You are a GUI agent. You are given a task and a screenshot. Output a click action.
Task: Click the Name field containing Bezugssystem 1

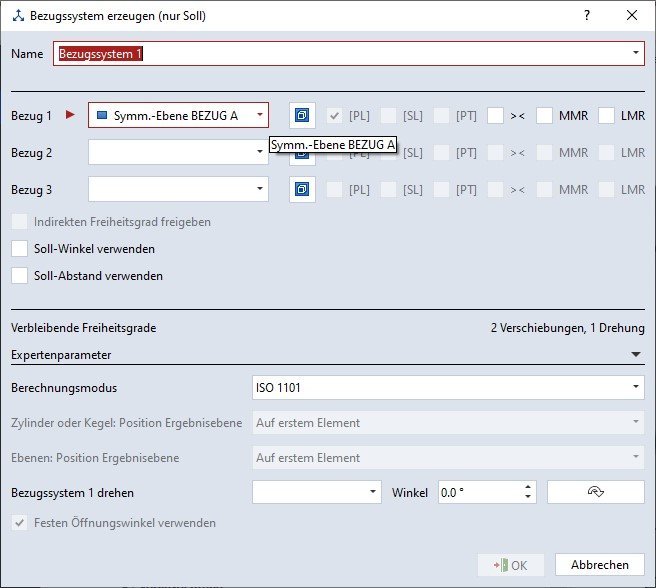340,53
